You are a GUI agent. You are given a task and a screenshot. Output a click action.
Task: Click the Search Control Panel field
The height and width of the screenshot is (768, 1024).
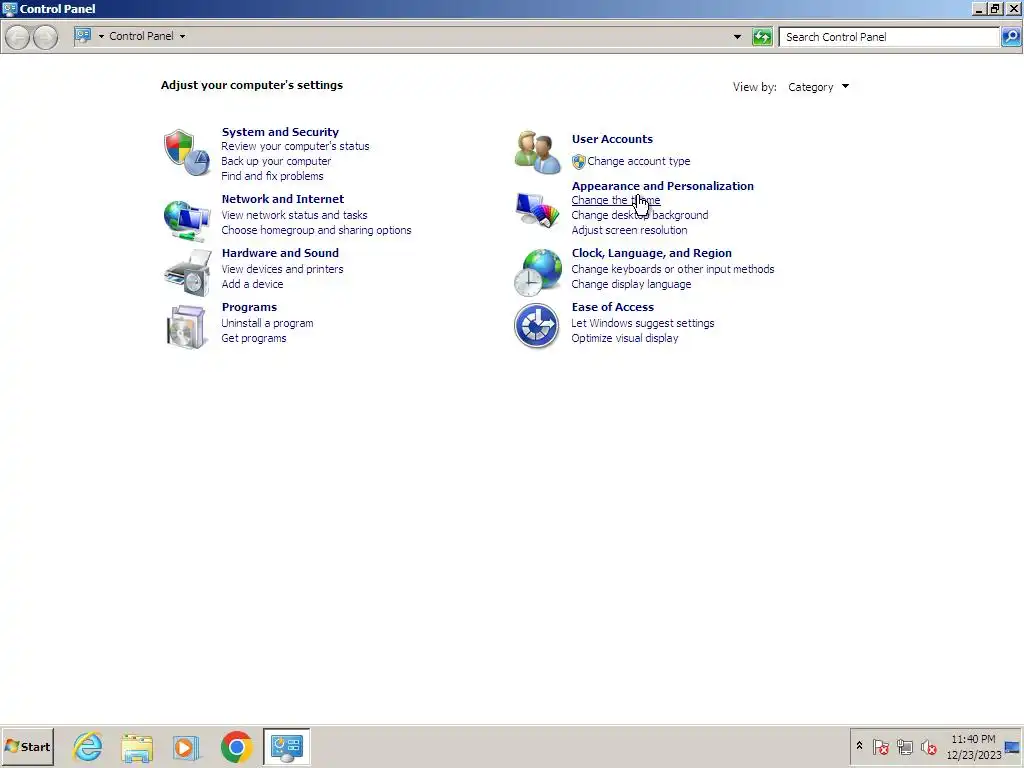889,37
